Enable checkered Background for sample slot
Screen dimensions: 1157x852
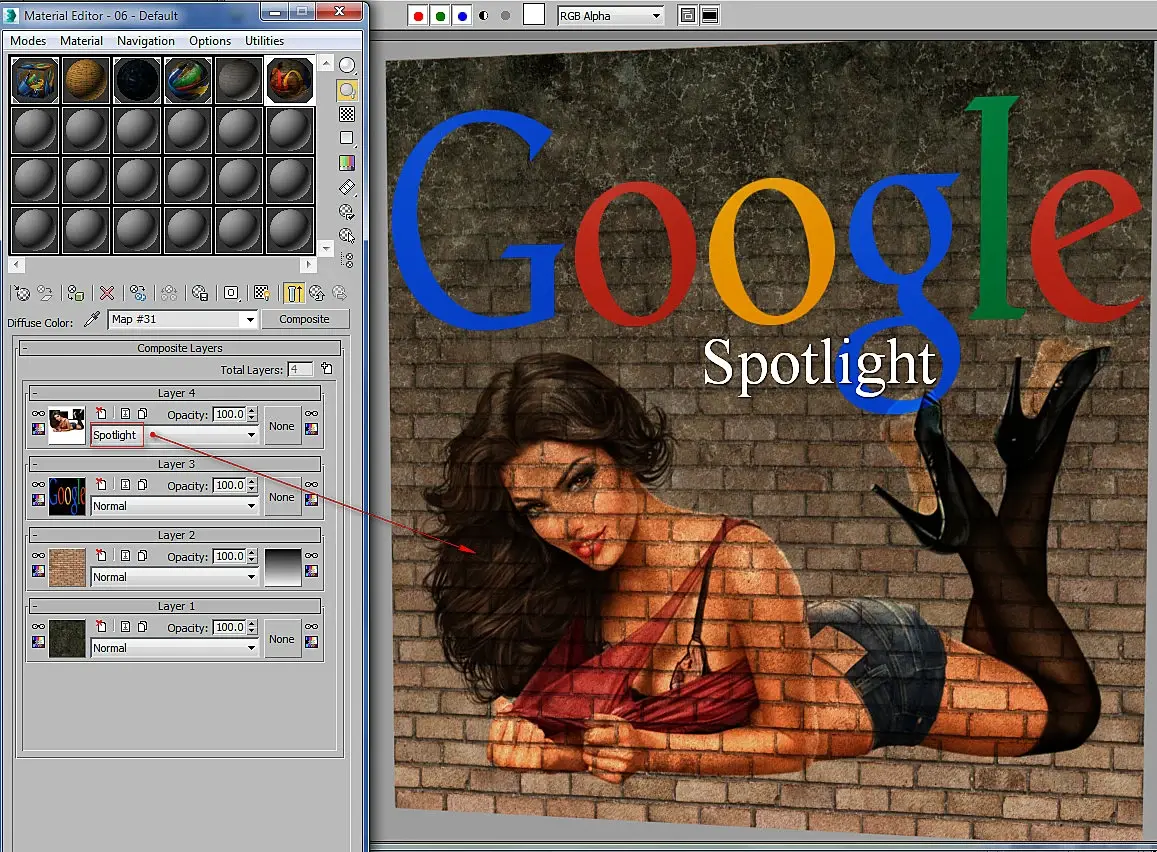(347, 114)
